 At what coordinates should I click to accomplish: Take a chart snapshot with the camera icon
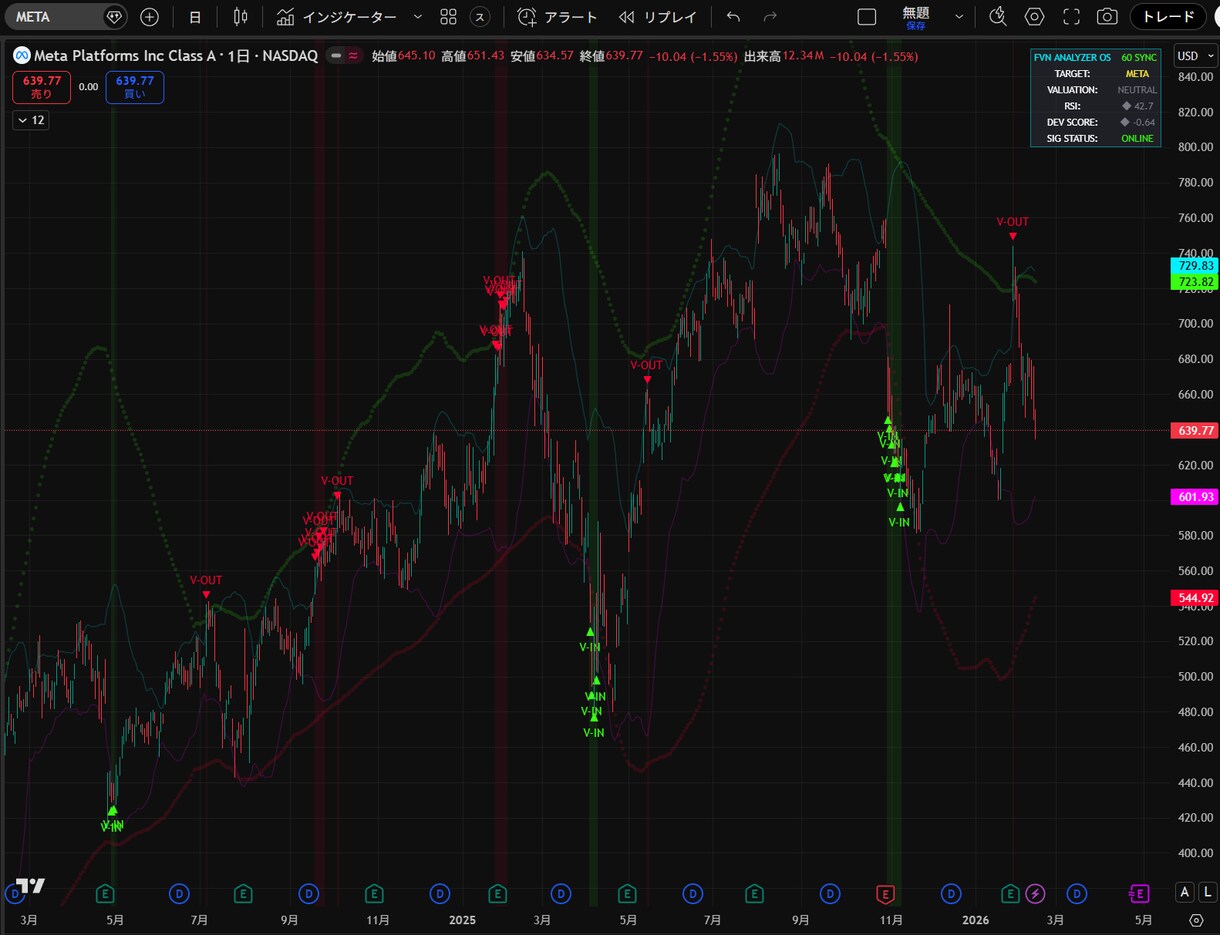tap(1107, 17)
